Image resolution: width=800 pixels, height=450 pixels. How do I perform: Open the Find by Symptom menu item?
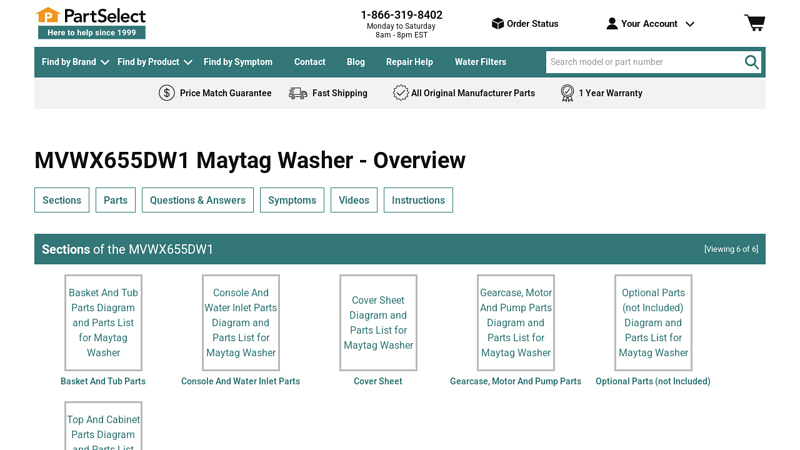pyautogui.click(x=238, y=62)
